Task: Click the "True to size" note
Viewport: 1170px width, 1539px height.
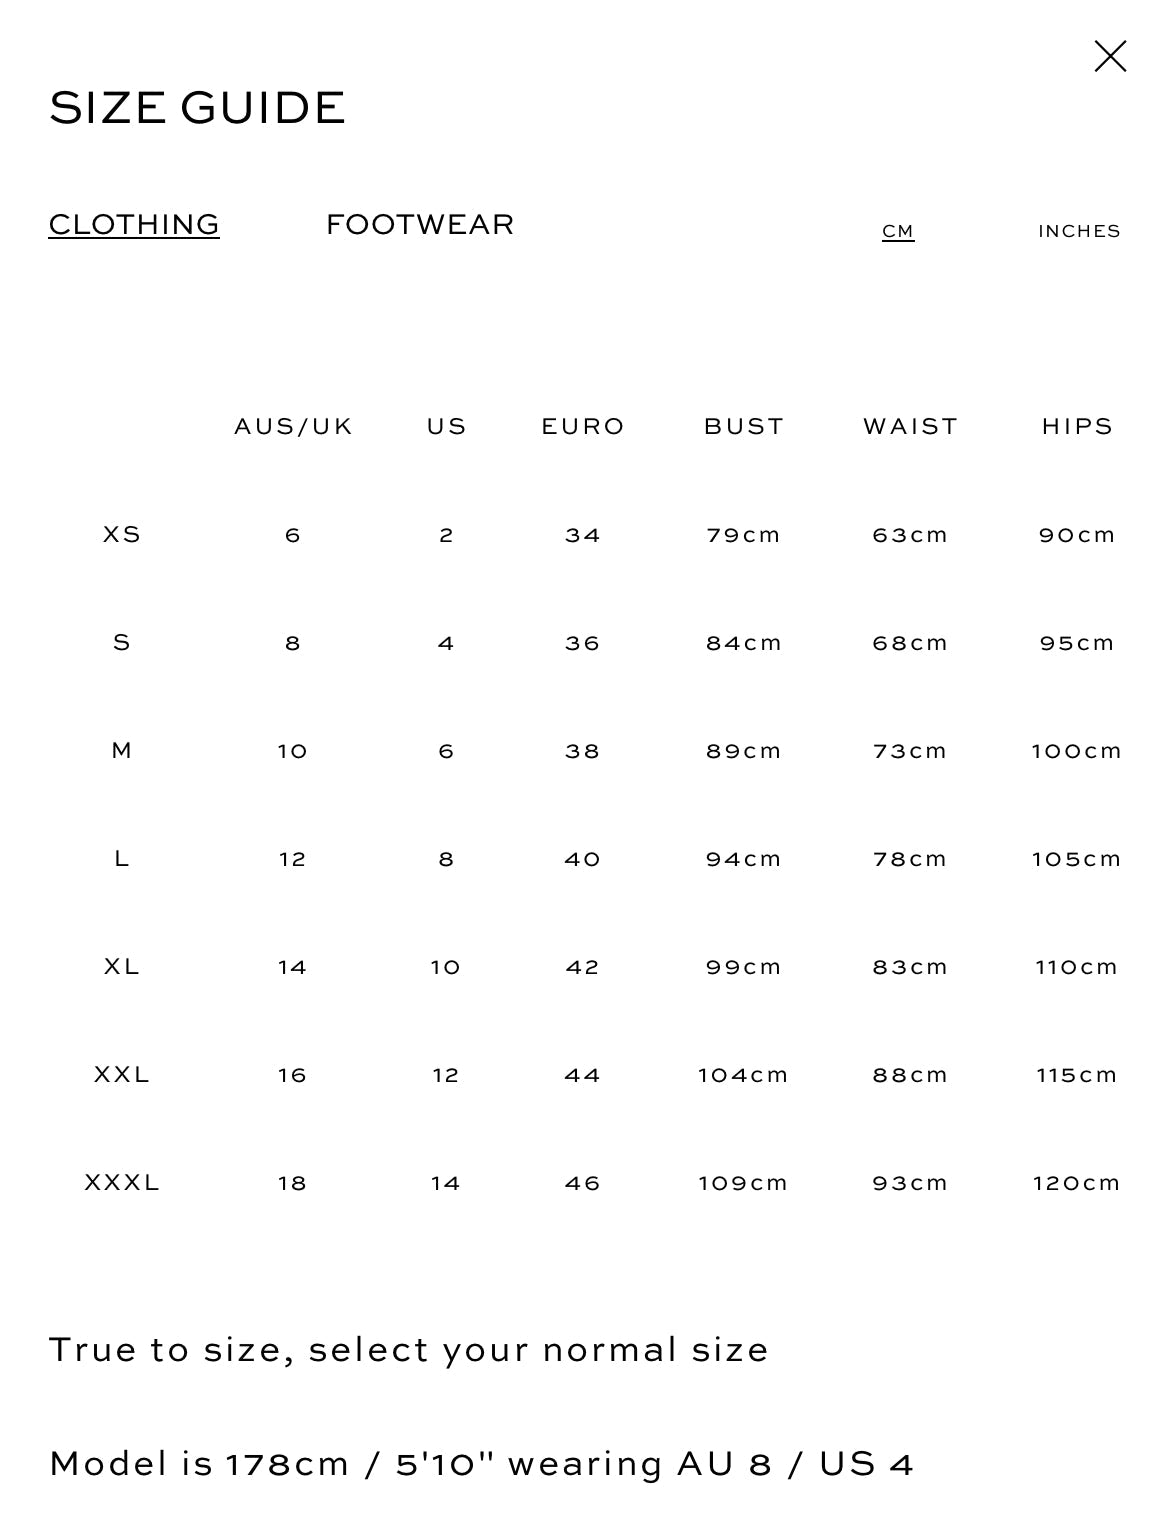Action: [409, 1350]
